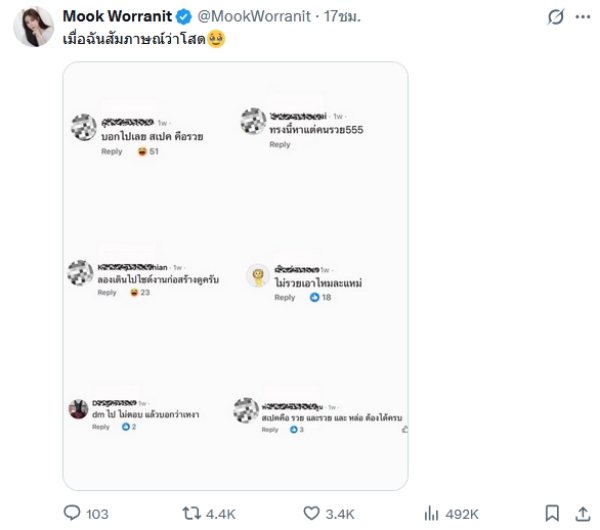This screenshot has height=530, width=600.
Task: Click the Grok icon at the post's top right
Action: coord(555,18)
